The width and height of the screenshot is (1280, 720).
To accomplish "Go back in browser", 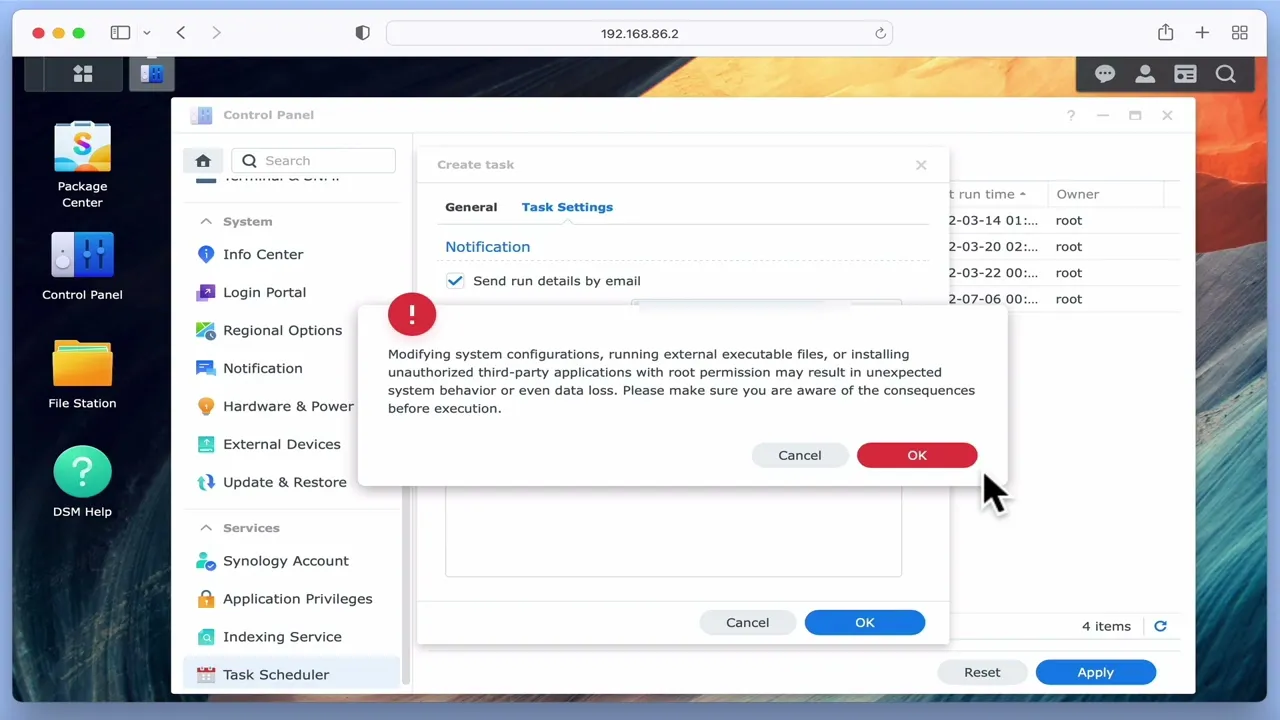I will (181, 33).
